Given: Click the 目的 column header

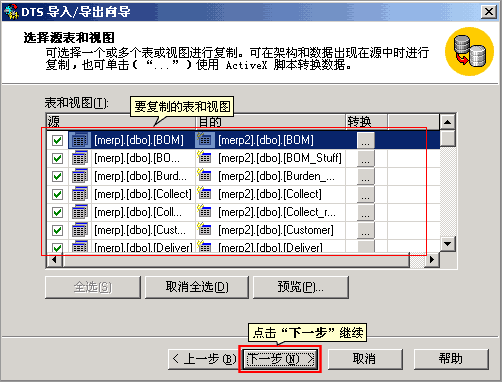Looking at the screenshot, I should coord(270,122).
